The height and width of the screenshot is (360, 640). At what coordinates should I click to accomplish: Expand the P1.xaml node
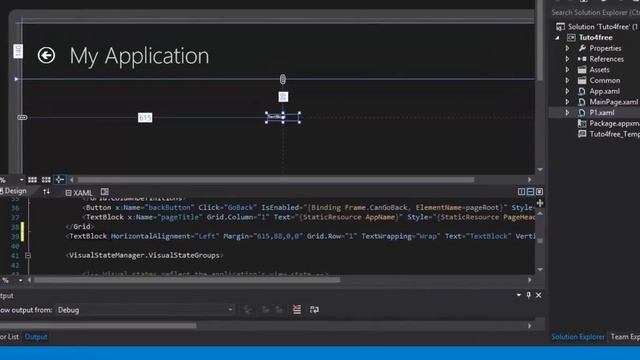pyautogui.click(x=567, y=113)
